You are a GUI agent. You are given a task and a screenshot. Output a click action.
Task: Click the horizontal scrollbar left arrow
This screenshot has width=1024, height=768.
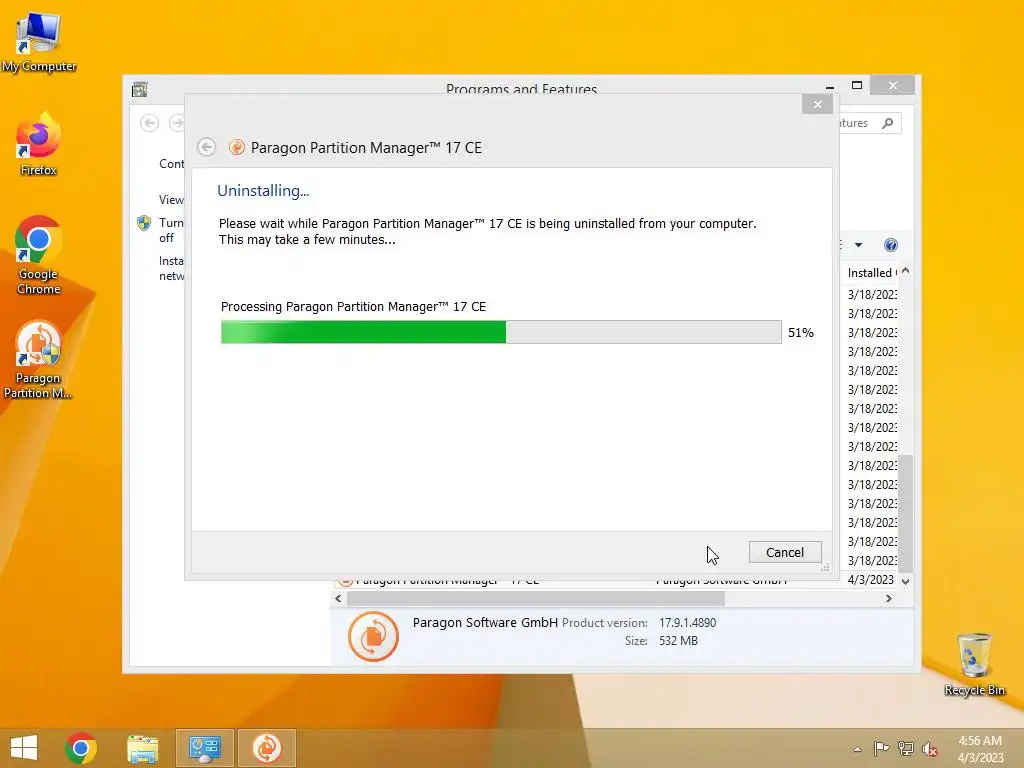[338, 598]
